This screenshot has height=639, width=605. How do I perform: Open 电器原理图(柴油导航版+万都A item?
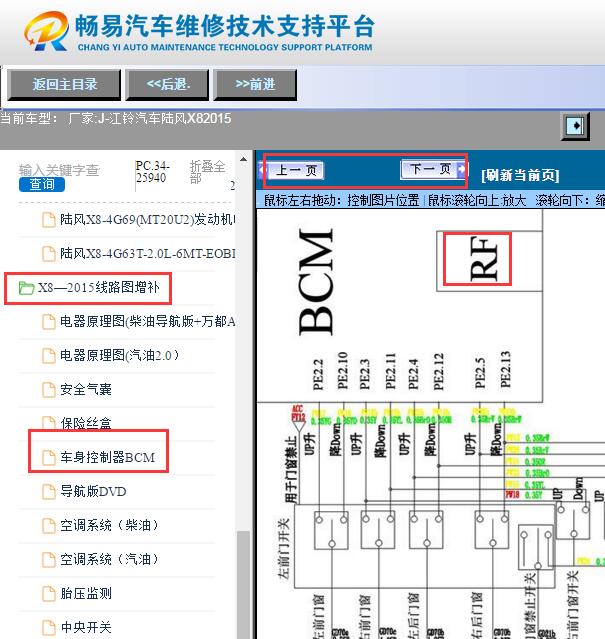[x=148, y=322]
